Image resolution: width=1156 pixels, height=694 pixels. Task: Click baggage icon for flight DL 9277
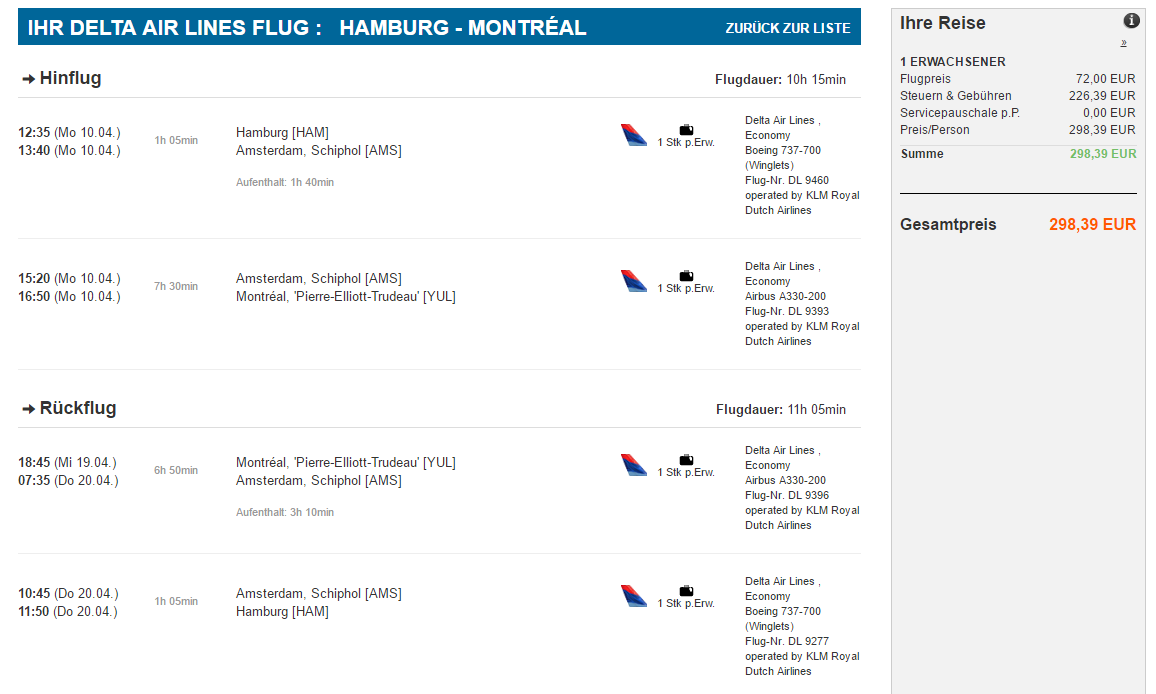pos(686,591)
